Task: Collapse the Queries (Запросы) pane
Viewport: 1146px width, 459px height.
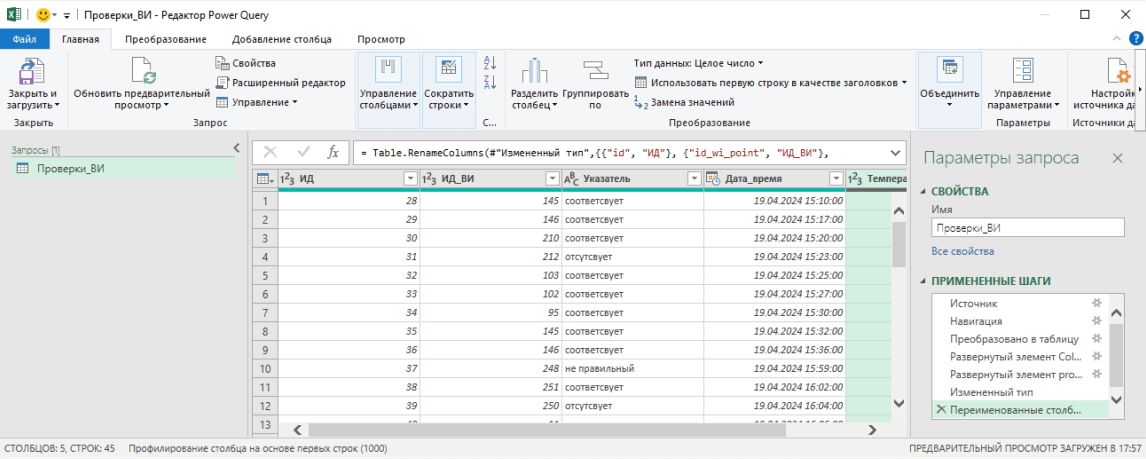Action: tap(236, 149)
